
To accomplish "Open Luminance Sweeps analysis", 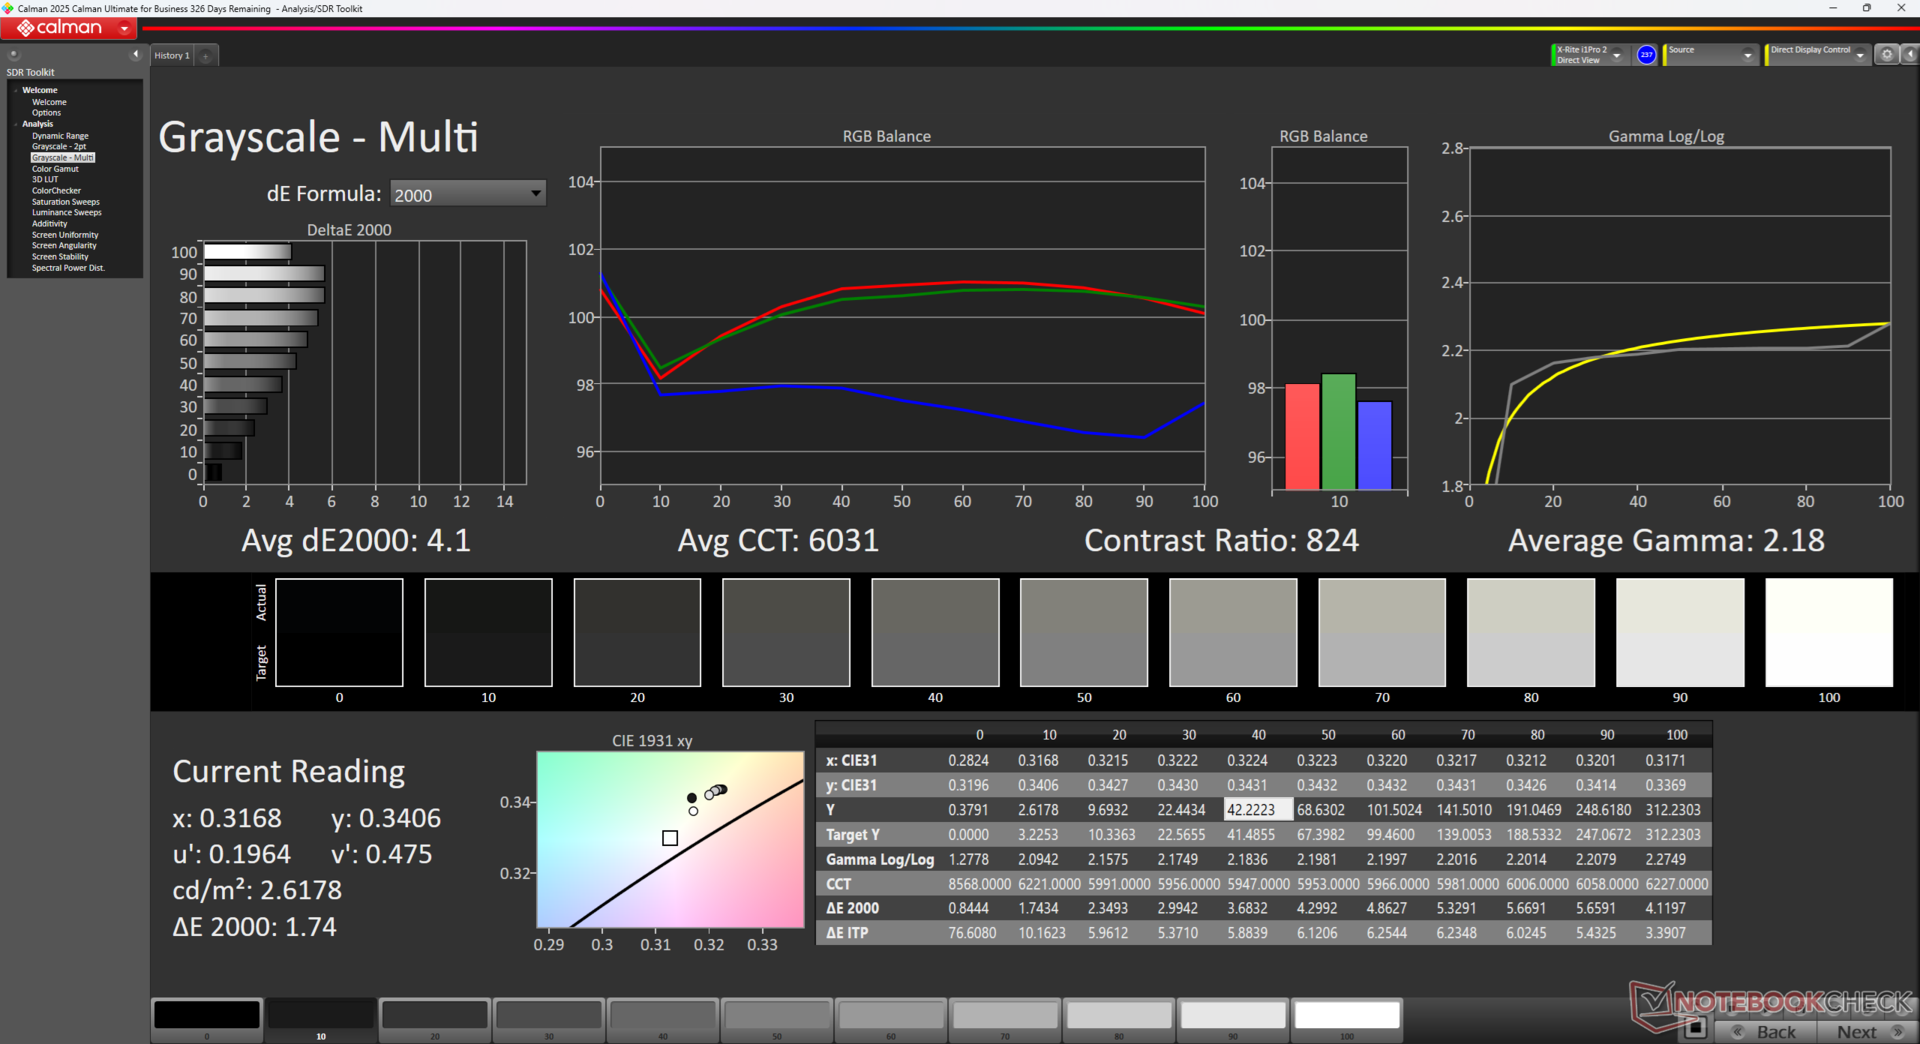I will 66,213.
